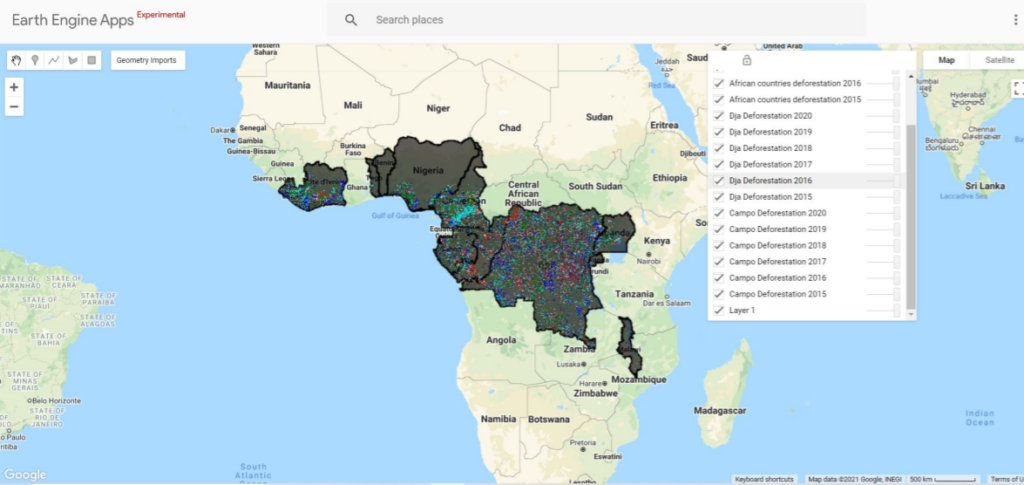Viewport: 1024px width, 485px height.
Task: Select the draw rectangle tool
Action: pos(91,60)
